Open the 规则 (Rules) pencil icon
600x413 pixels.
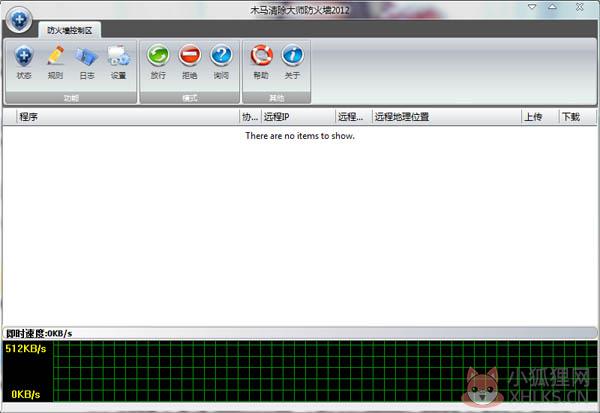pos(55,62)
